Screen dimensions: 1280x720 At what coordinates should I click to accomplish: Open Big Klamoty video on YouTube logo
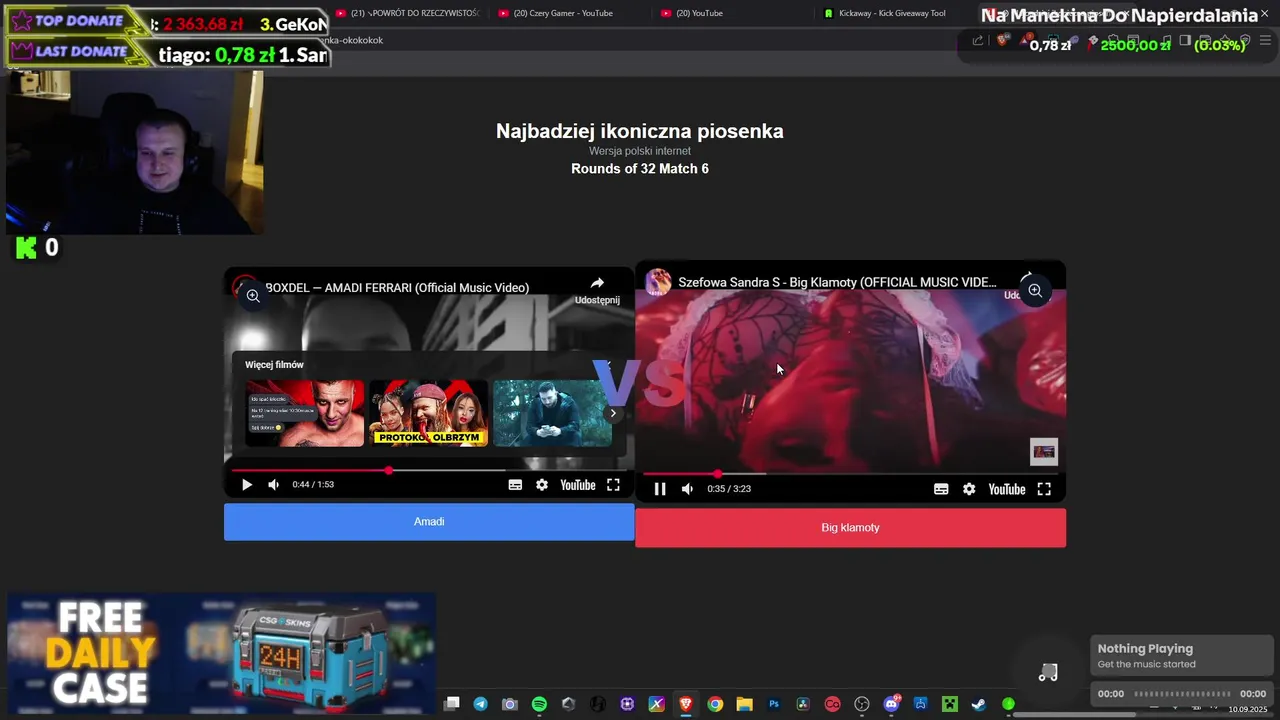click(x=1007, y=489)
